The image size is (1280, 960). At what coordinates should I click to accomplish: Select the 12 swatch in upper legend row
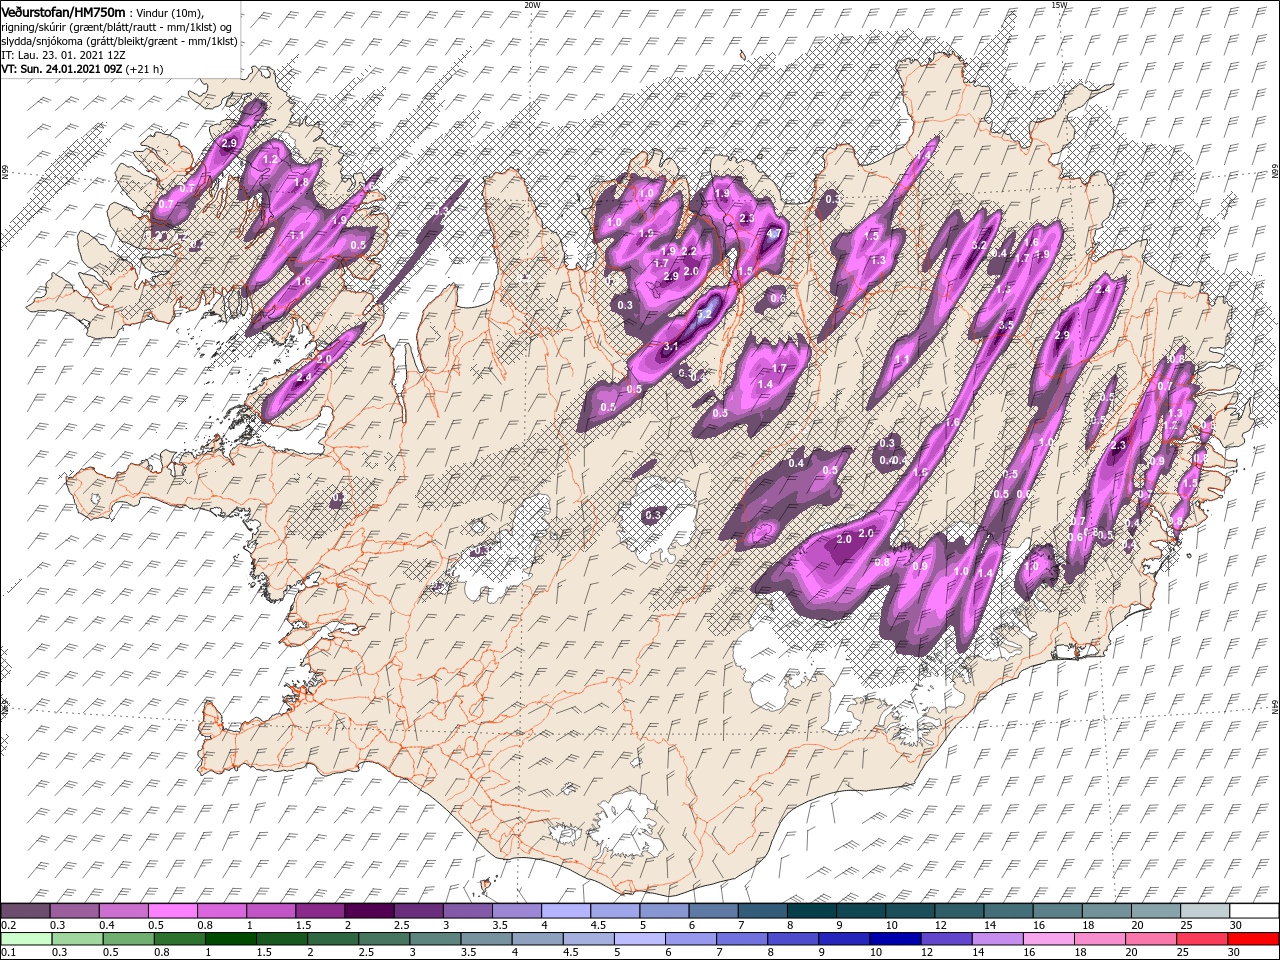pos(959,911)
